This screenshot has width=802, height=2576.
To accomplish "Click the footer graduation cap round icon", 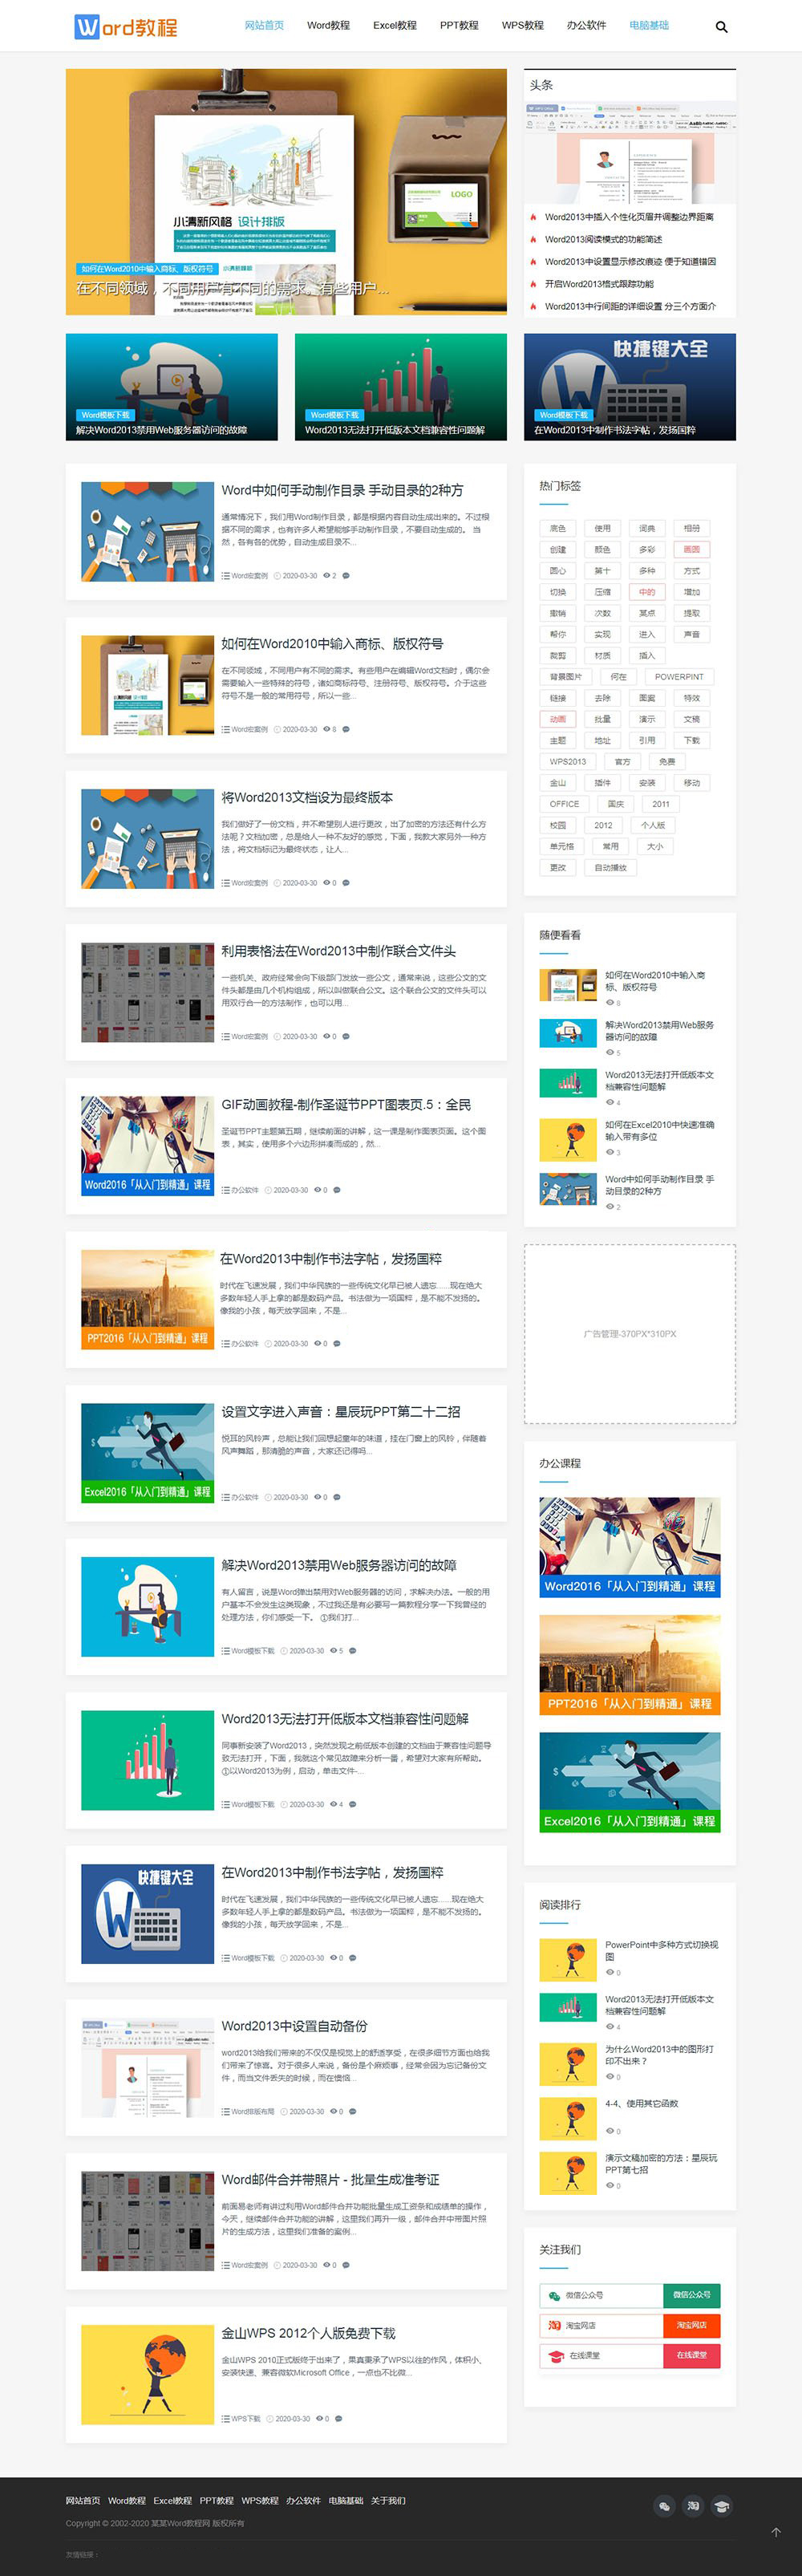I will pyautogui.click(x=721, y=2505).
